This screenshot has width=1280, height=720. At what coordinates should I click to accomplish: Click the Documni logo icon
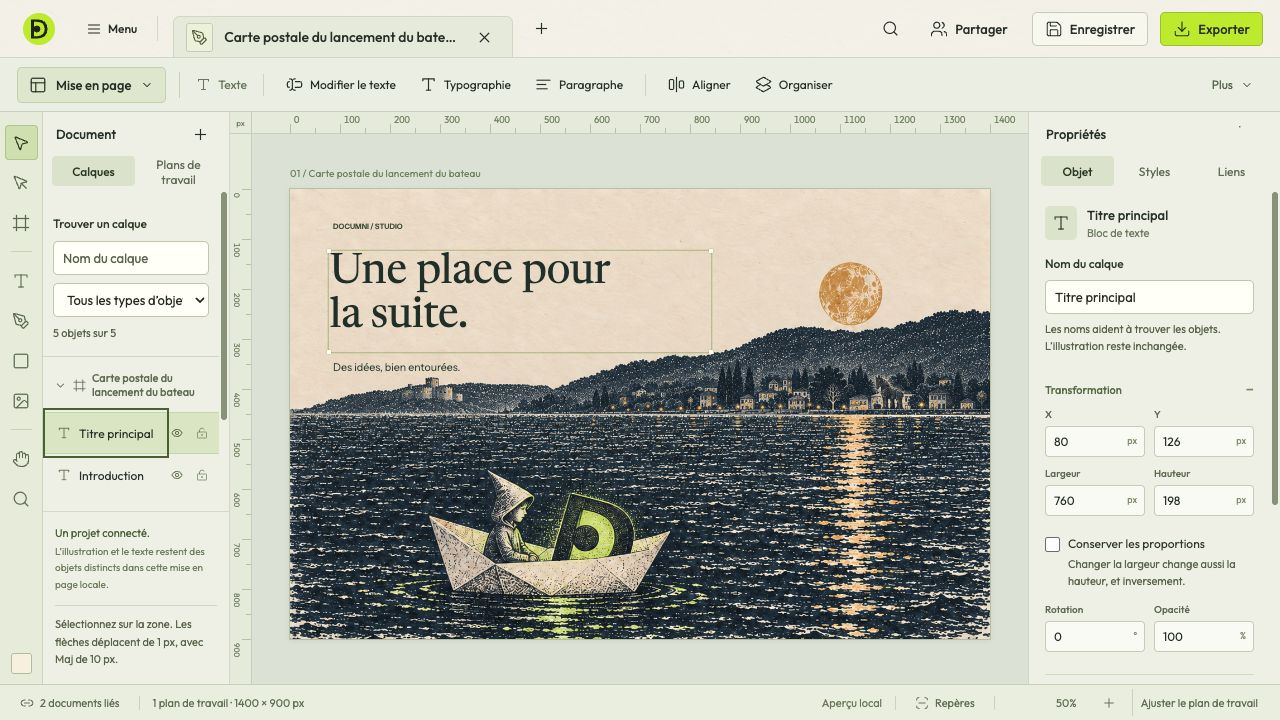coord(39,29)
